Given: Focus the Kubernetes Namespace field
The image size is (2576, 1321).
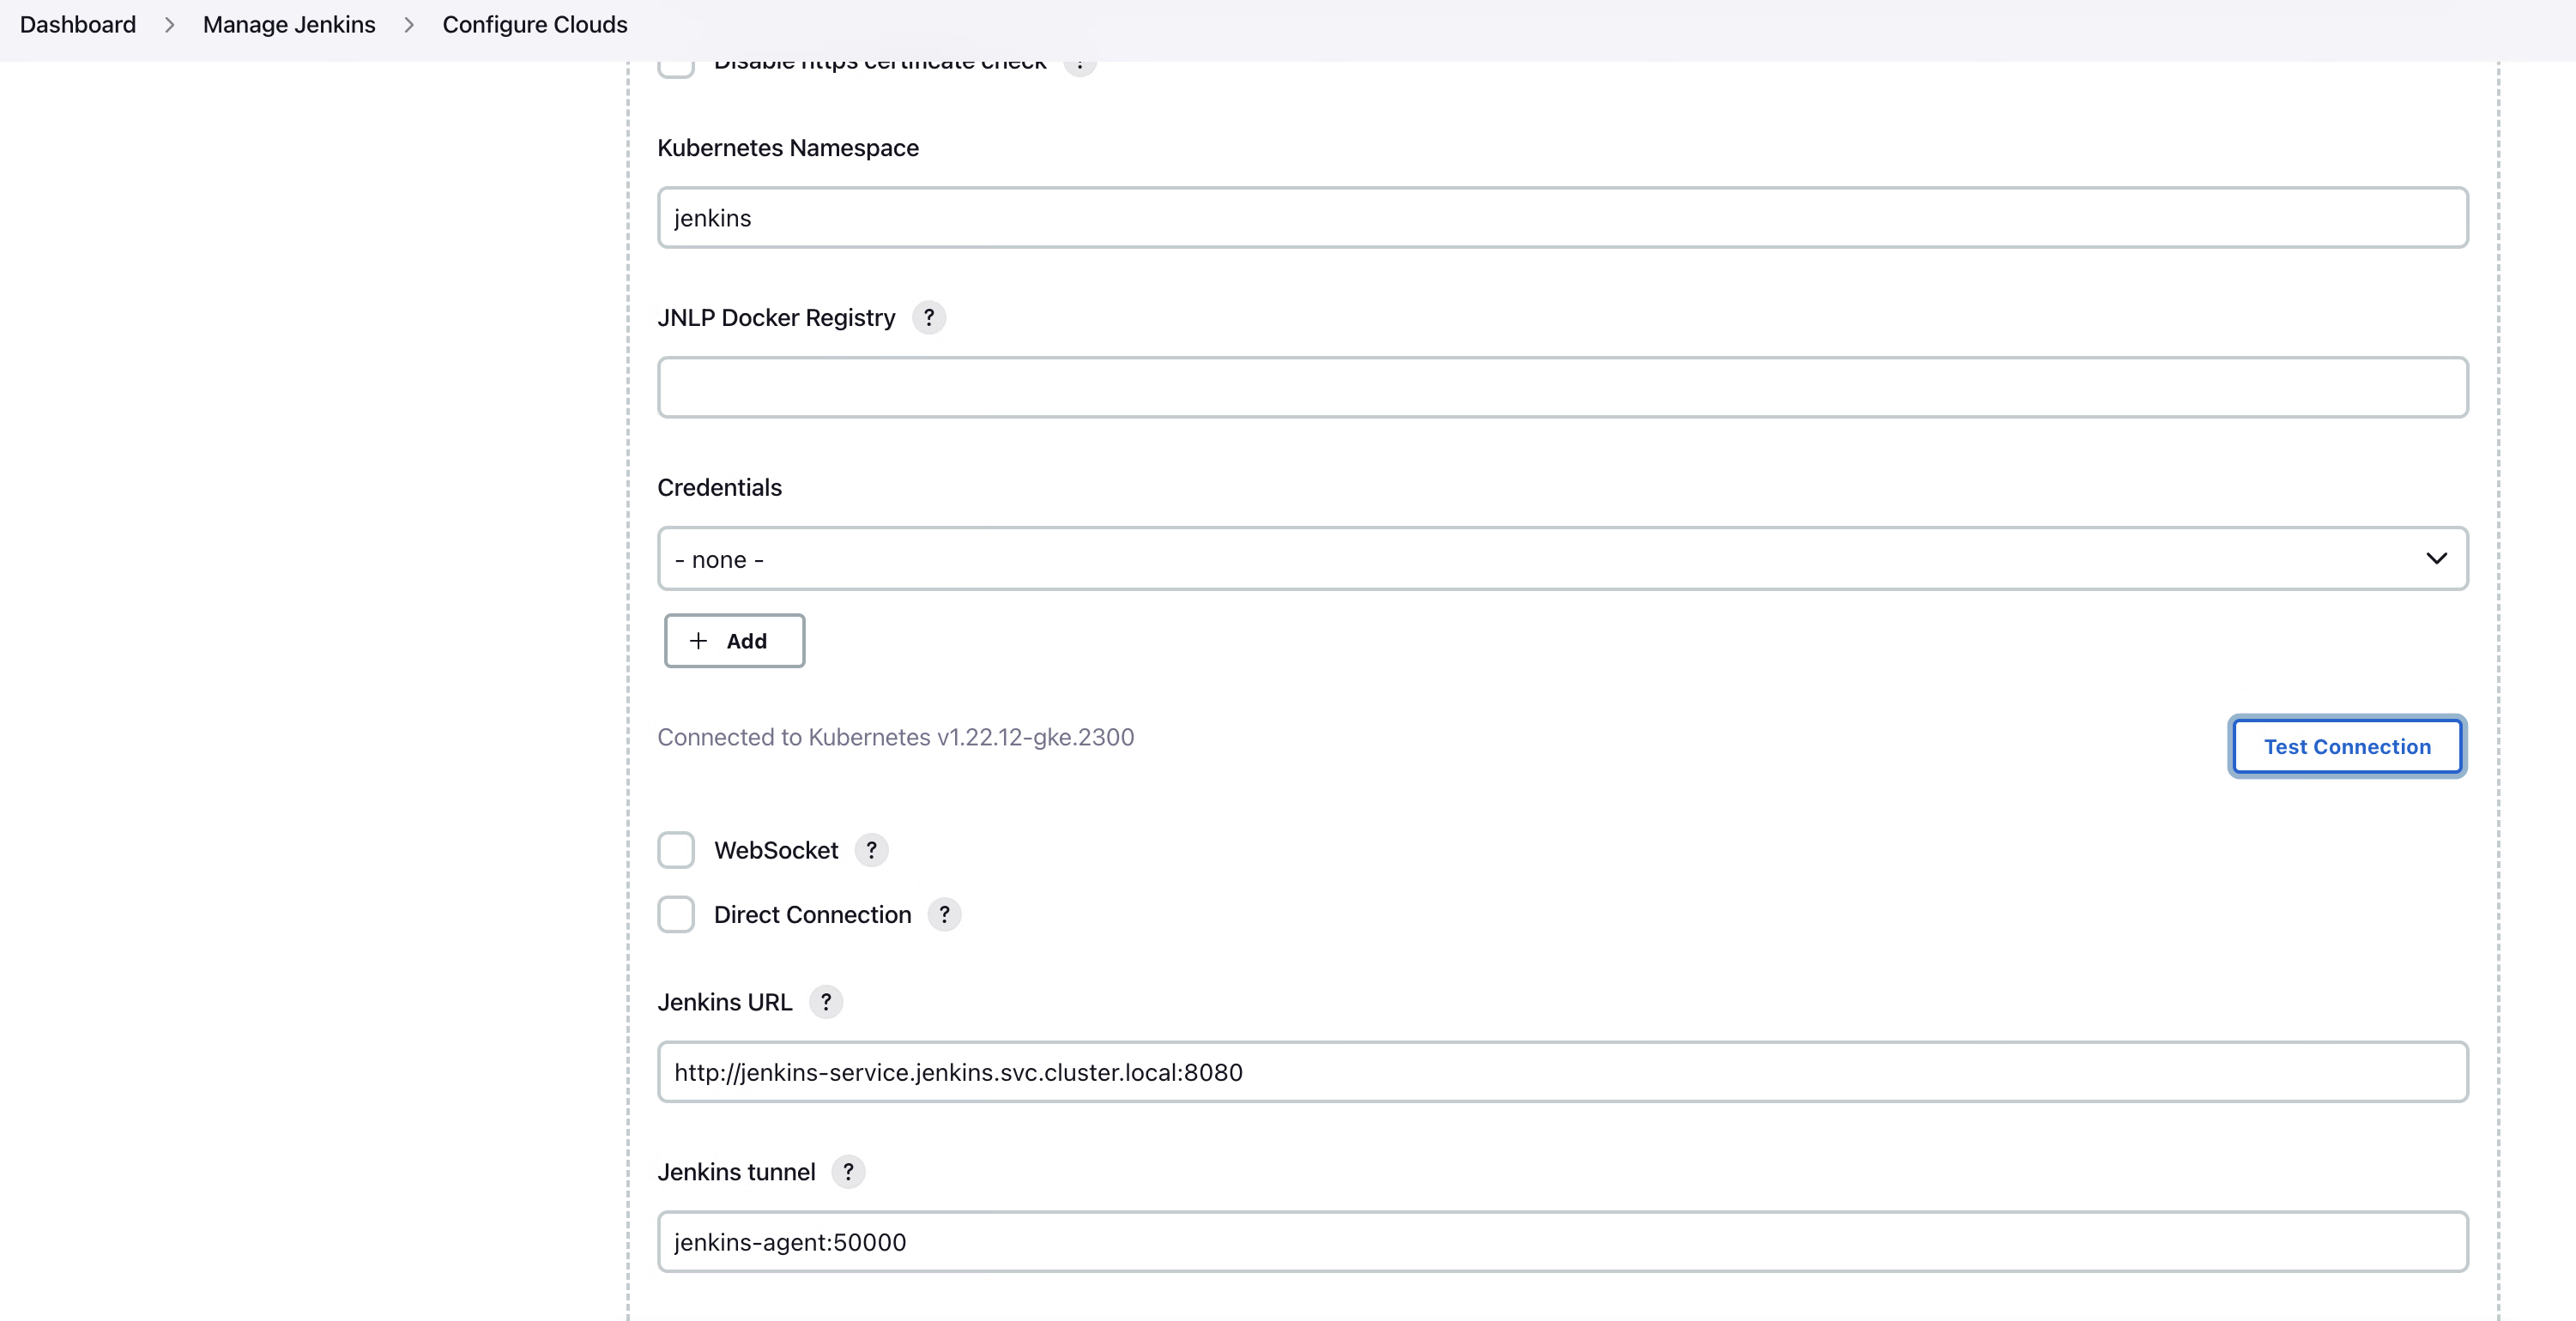Looking at the screenshot, I should tap(1562, 217).
